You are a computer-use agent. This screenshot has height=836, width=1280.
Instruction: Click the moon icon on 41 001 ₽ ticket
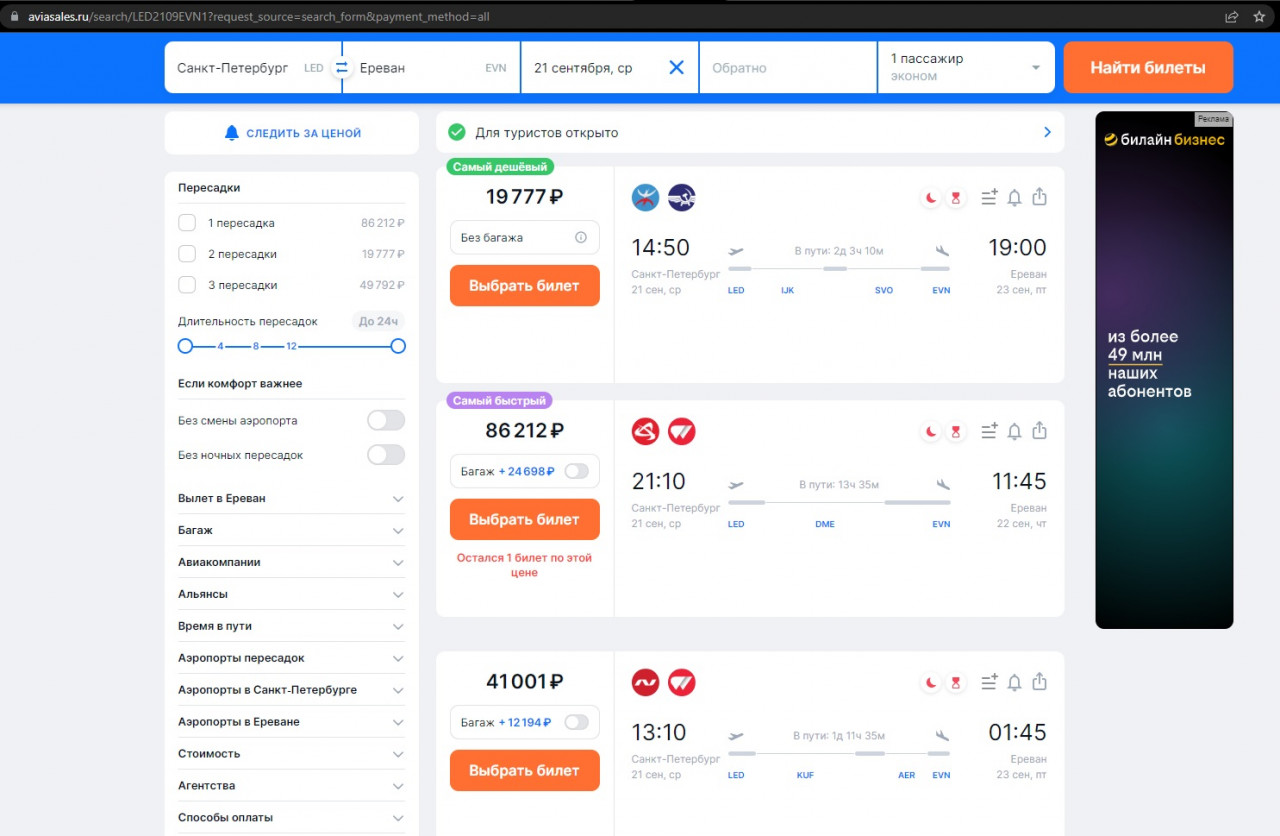click(931, 683)
